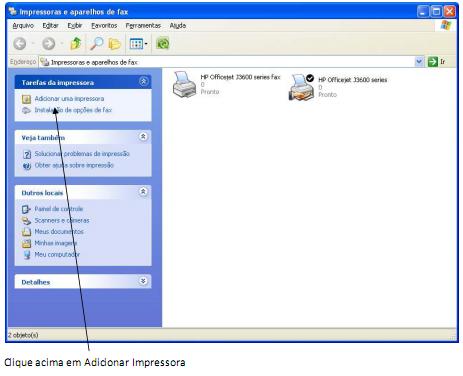The image size is (463, 376).
Task: Click the window title bar printer icon
Action: (13, 12)
